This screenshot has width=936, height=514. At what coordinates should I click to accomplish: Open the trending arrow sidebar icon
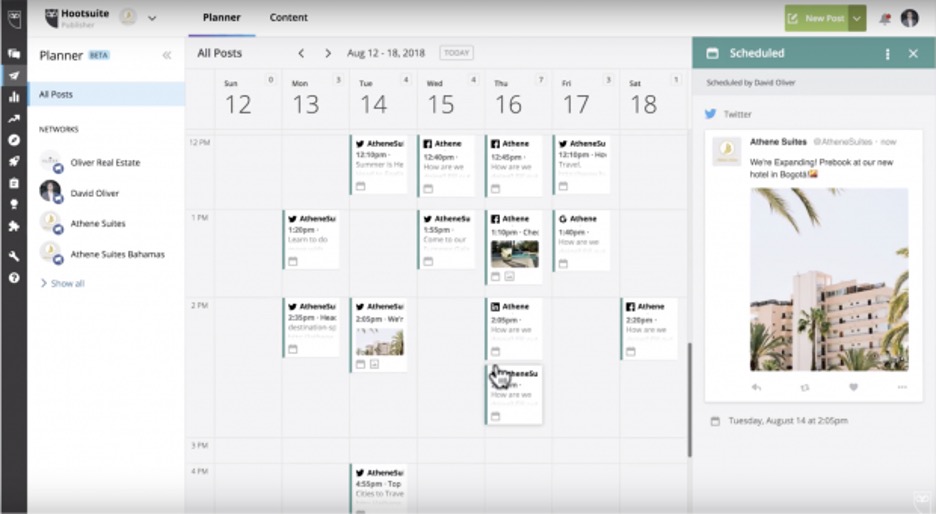click(x=14, y=119)
